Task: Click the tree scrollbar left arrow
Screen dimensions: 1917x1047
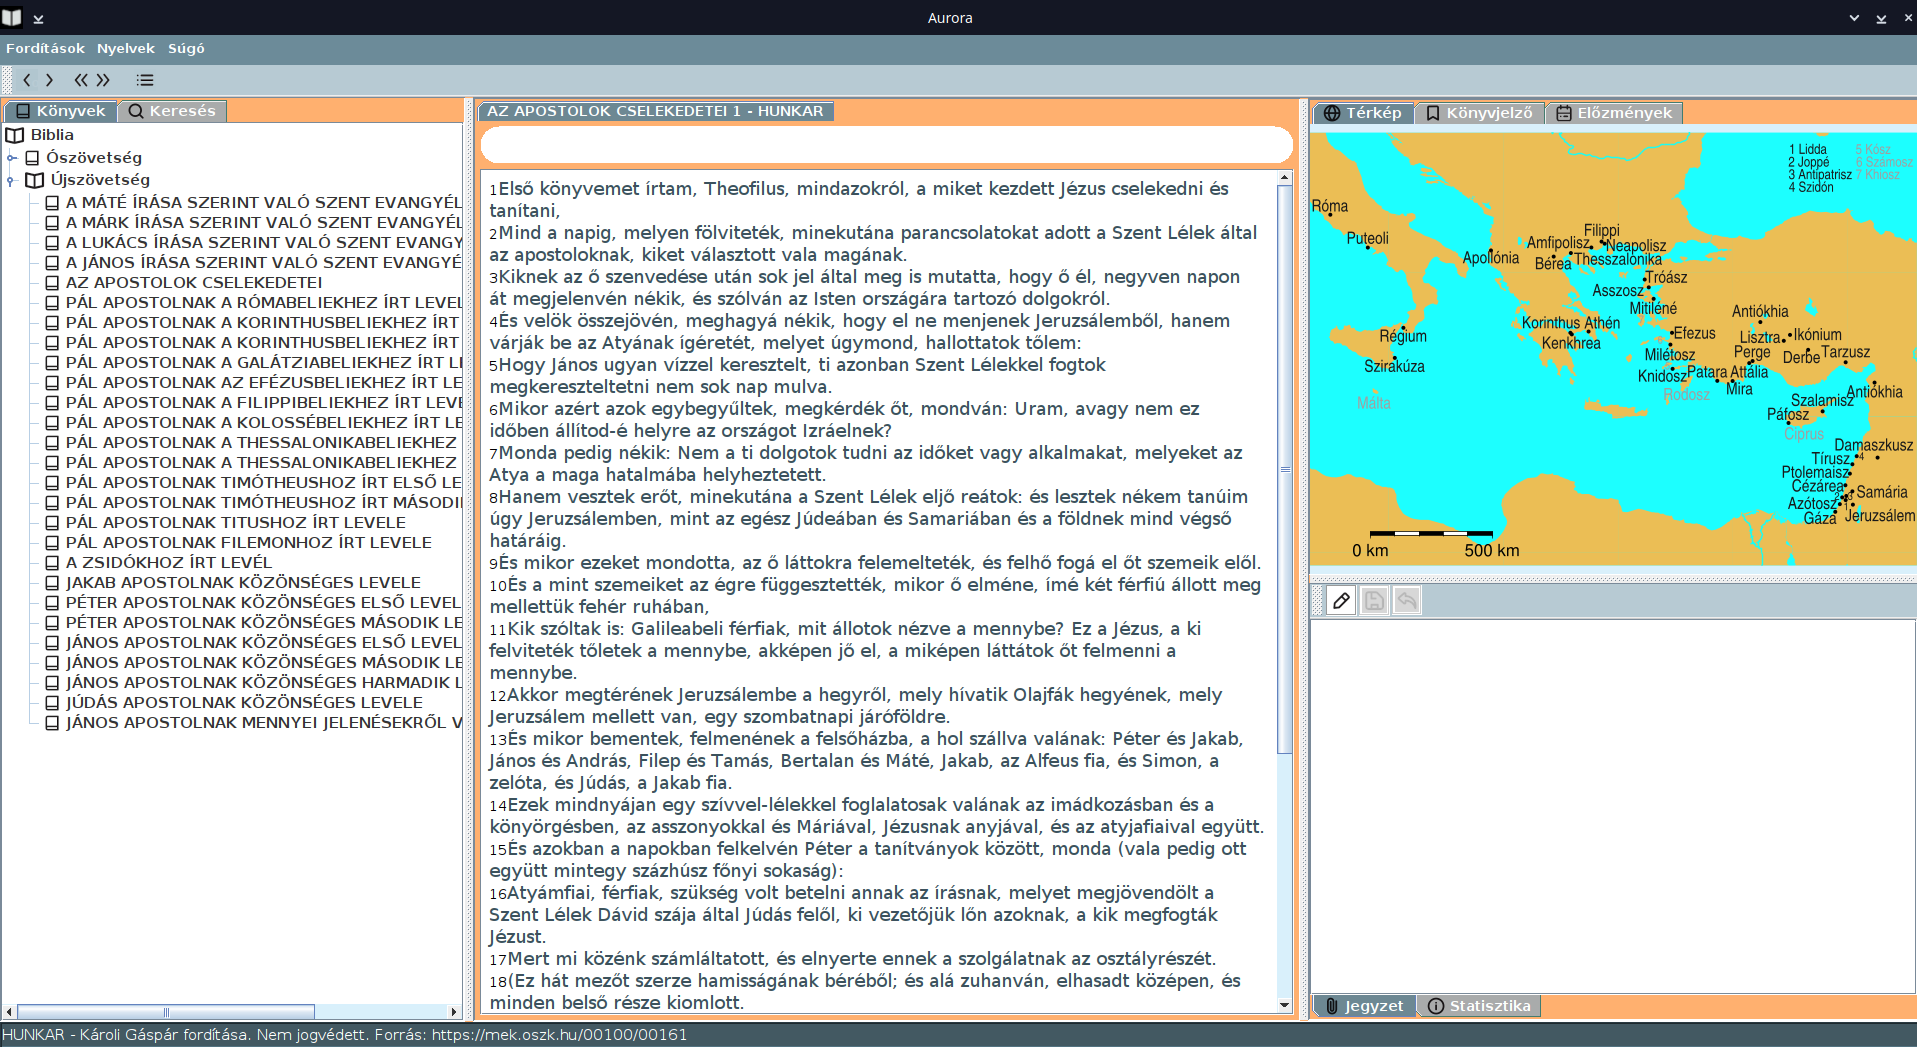Action: click(9, 1012)
